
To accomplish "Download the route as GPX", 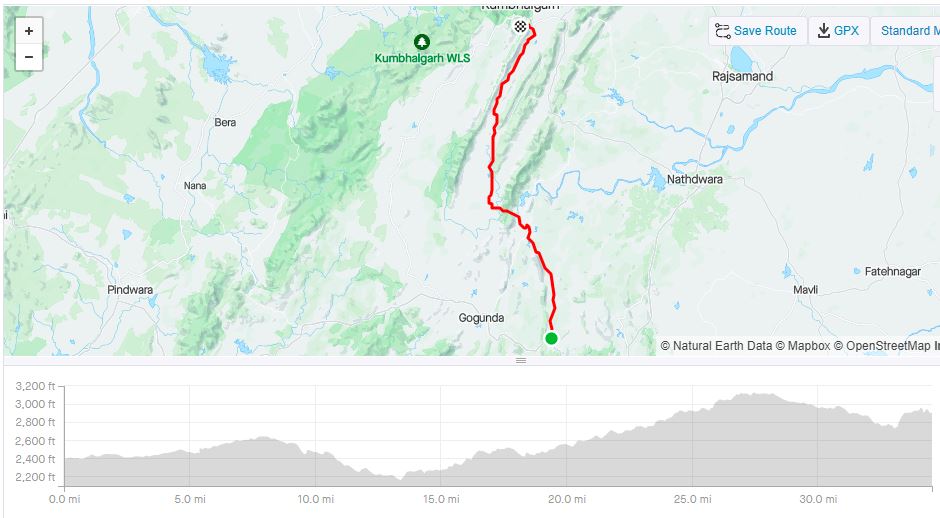I will click(x=839, y=31).
